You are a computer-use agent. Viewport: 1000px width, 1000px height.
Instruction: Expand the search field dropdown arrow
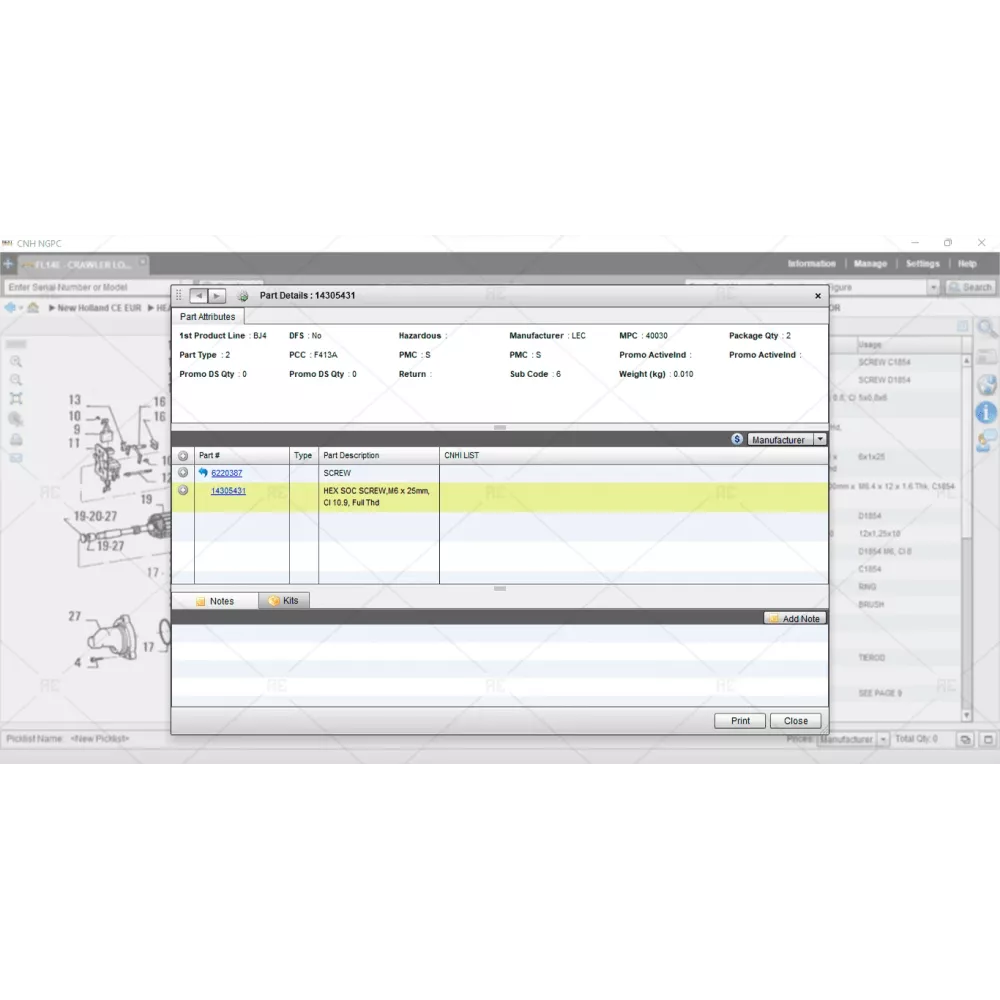(x=934, y=287)
